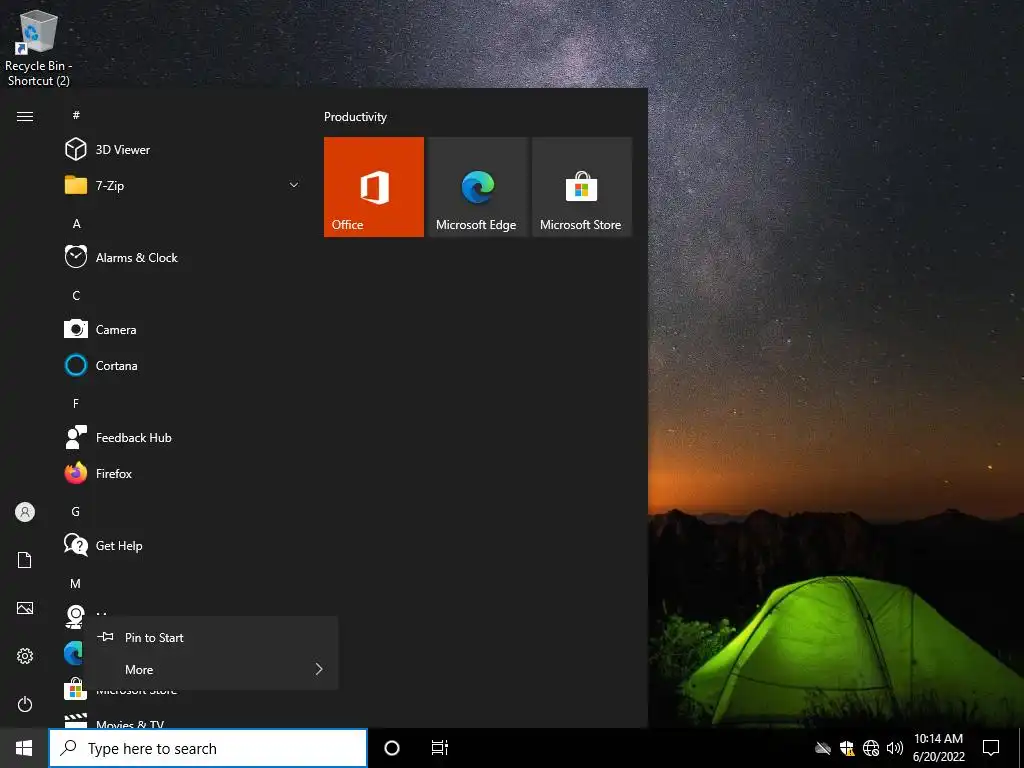Click the letter F section header

click(x=76, y=404)
